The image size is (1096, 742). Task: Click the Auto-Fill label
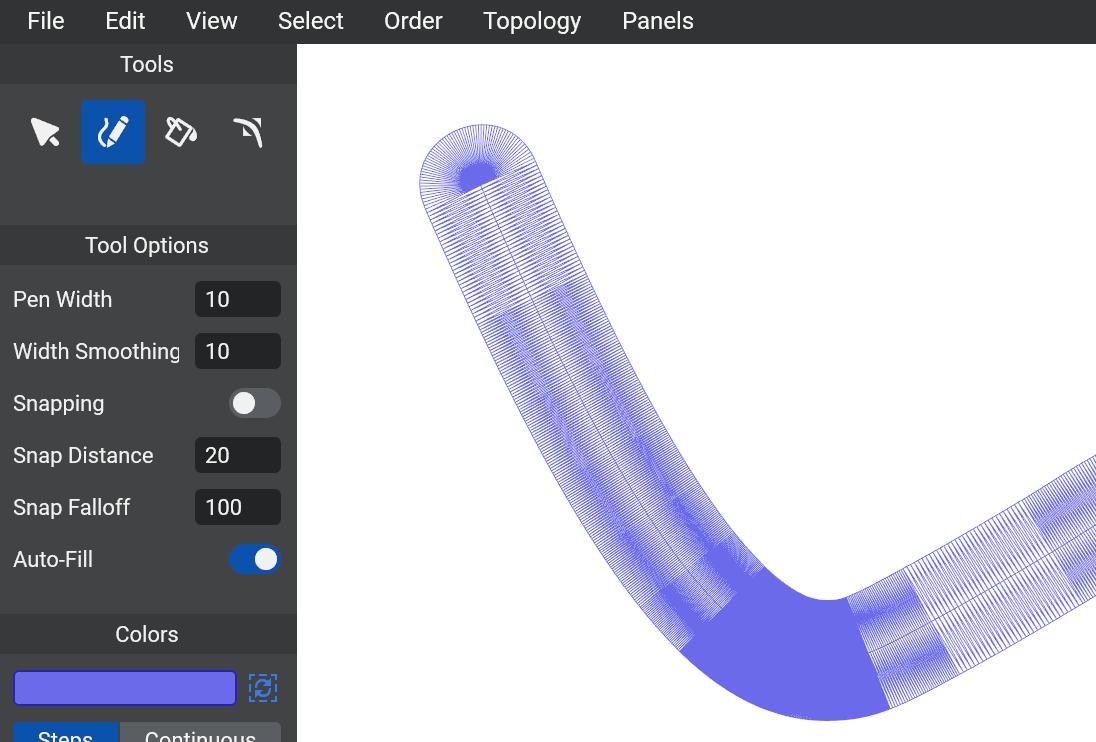53,559
